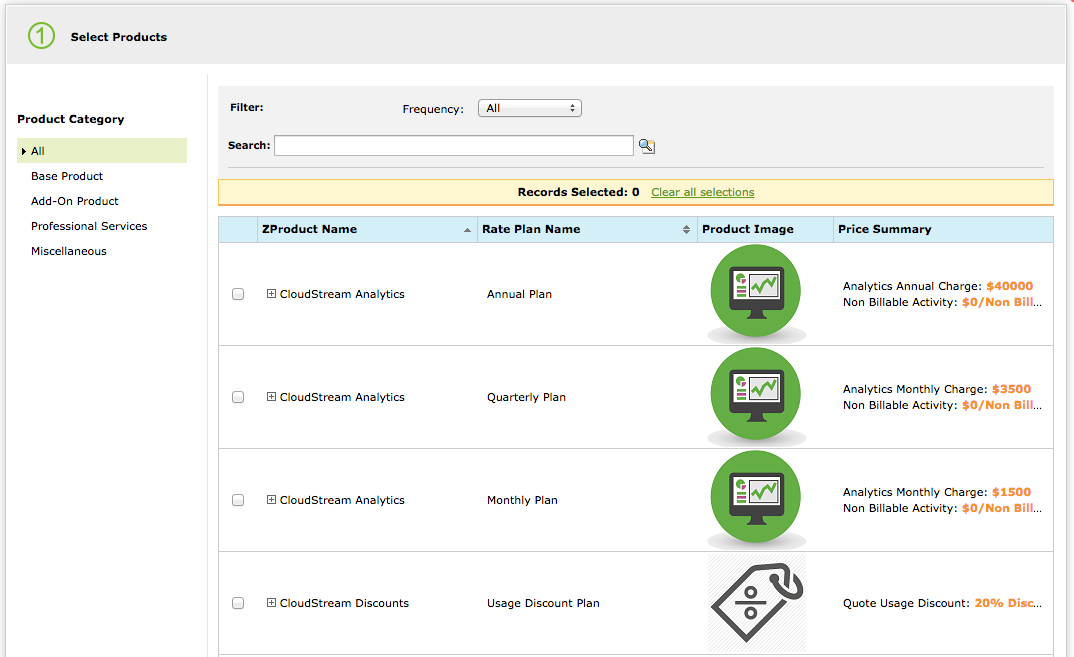
Task: Click the $40000 annual charge price
Action: pyautogui.click(x=1010, y=286)
